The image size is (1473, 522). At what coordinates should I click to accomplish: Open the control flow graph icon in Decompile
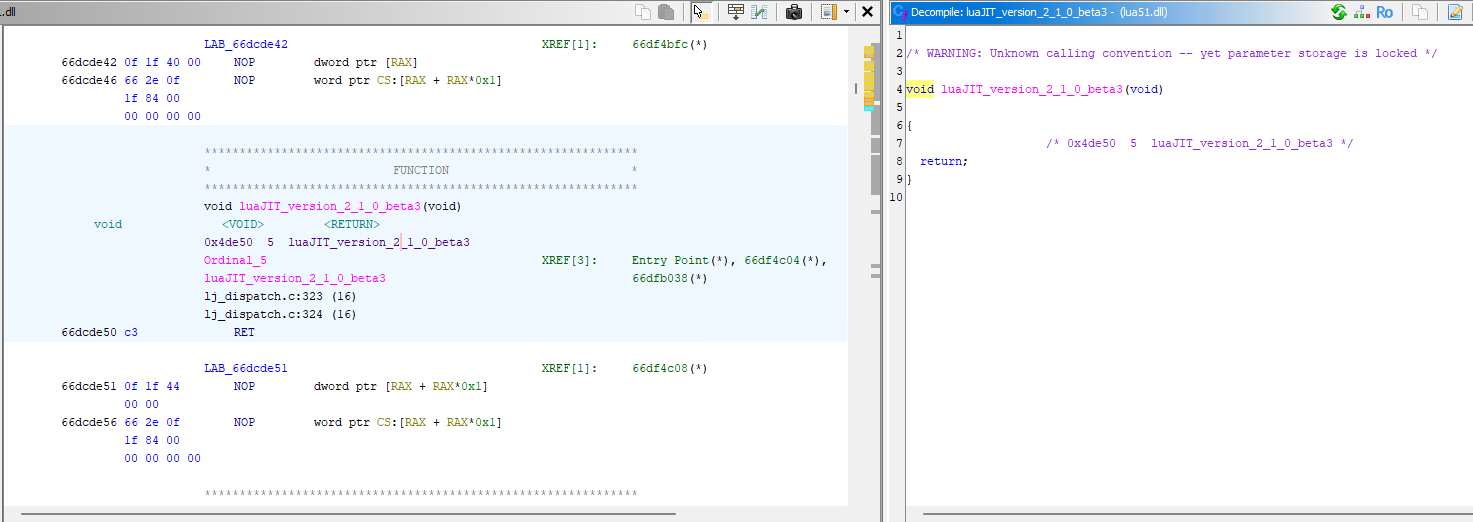tap(1361, 12)
